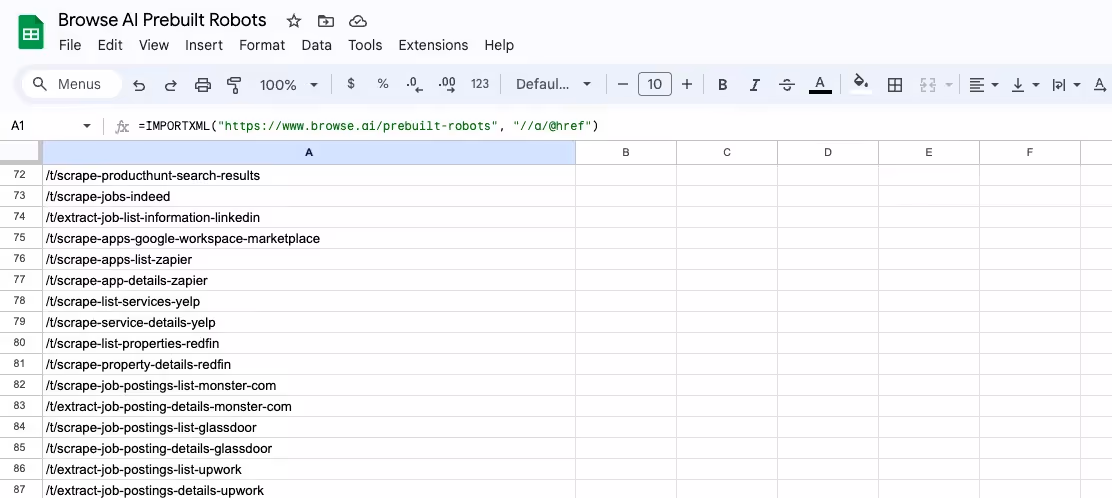The height and width of the screenshot is (498, 1112).
Task: Select row 80 header
Action: (x=21, y=343)
